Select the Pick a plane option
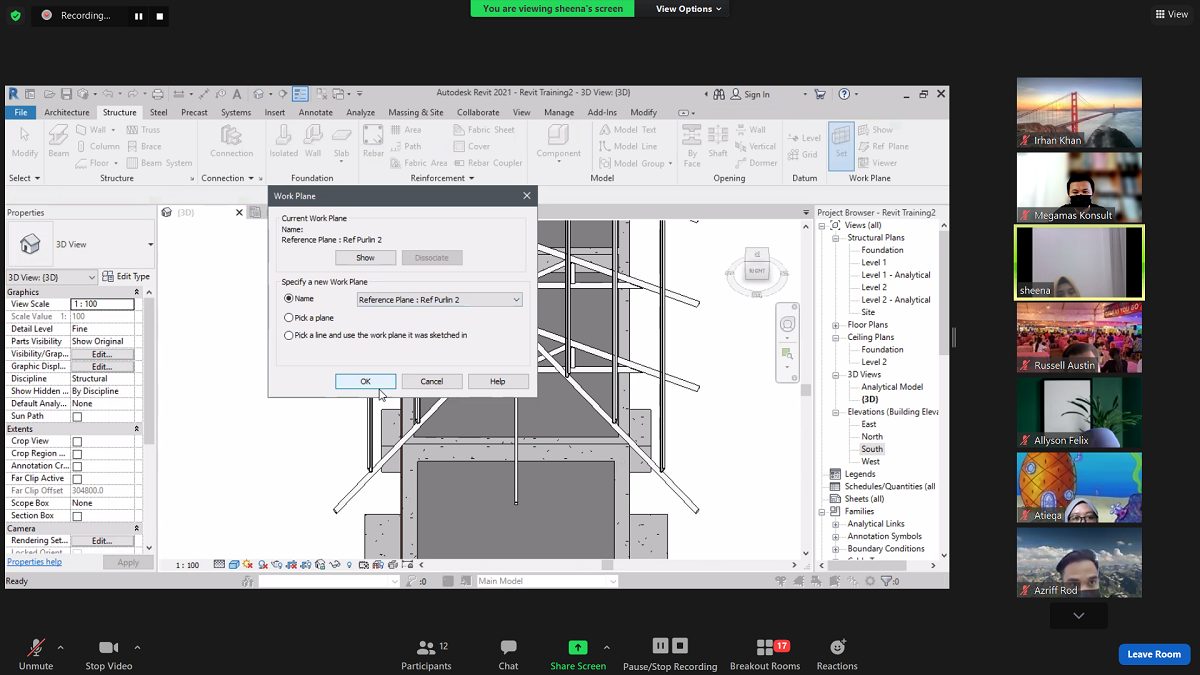Viewport: 1200px width, 675px height. (289, 318)
